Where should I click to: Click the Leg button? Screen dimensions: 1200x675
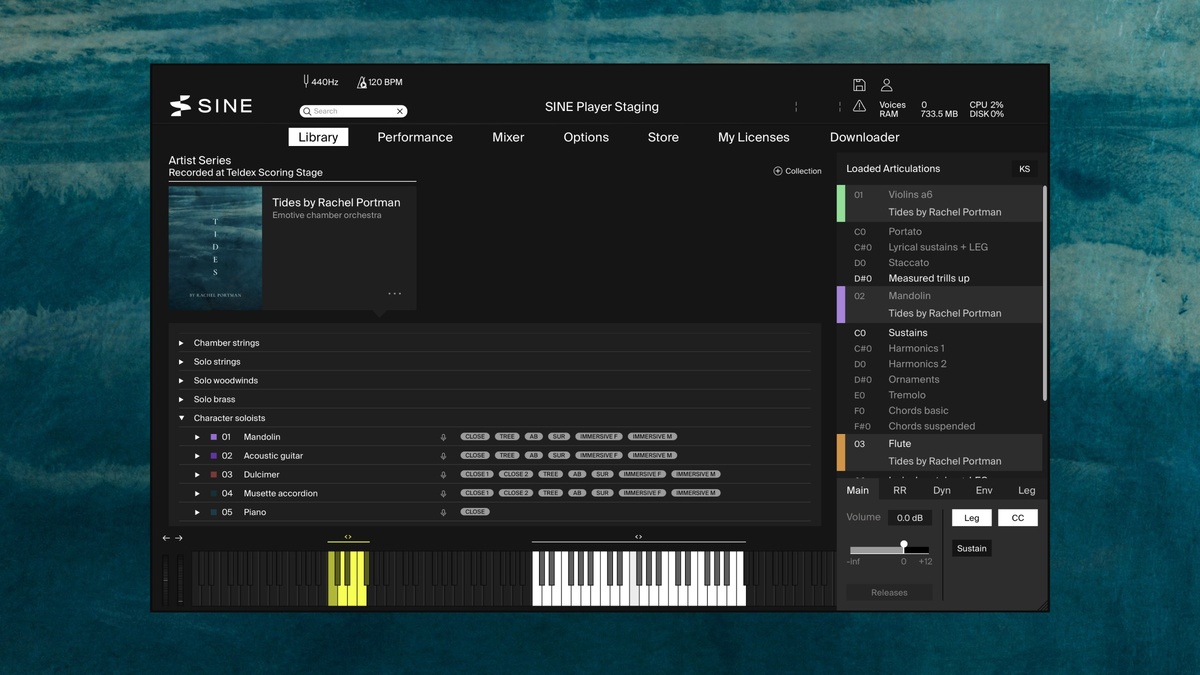point(971,518)
